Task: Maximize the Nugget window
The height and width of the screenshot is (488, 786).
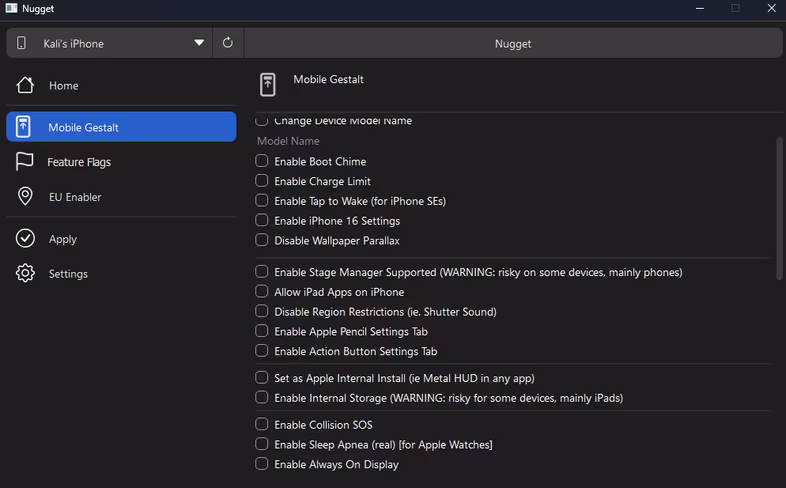Action: tap(735, 8)
